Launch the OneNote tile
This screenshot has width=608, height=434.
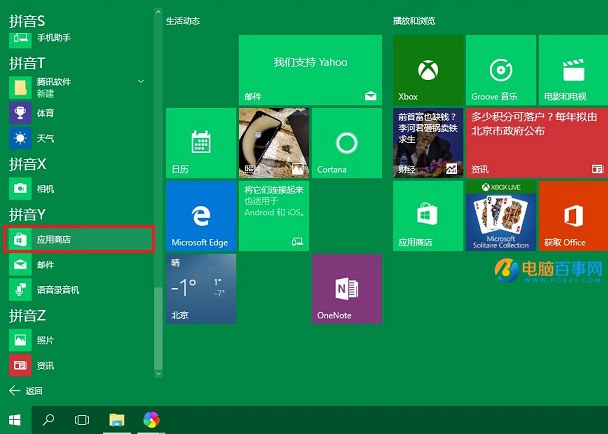[x=347, y=289]
